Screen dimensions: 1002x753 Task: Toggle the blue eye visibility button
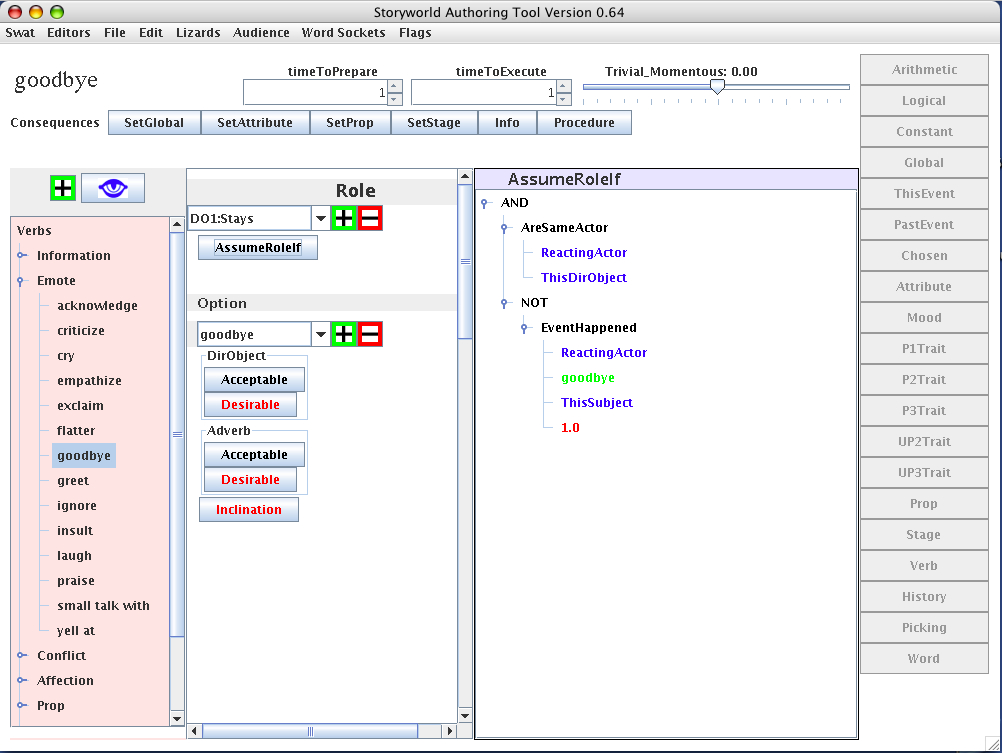point(112,187)
